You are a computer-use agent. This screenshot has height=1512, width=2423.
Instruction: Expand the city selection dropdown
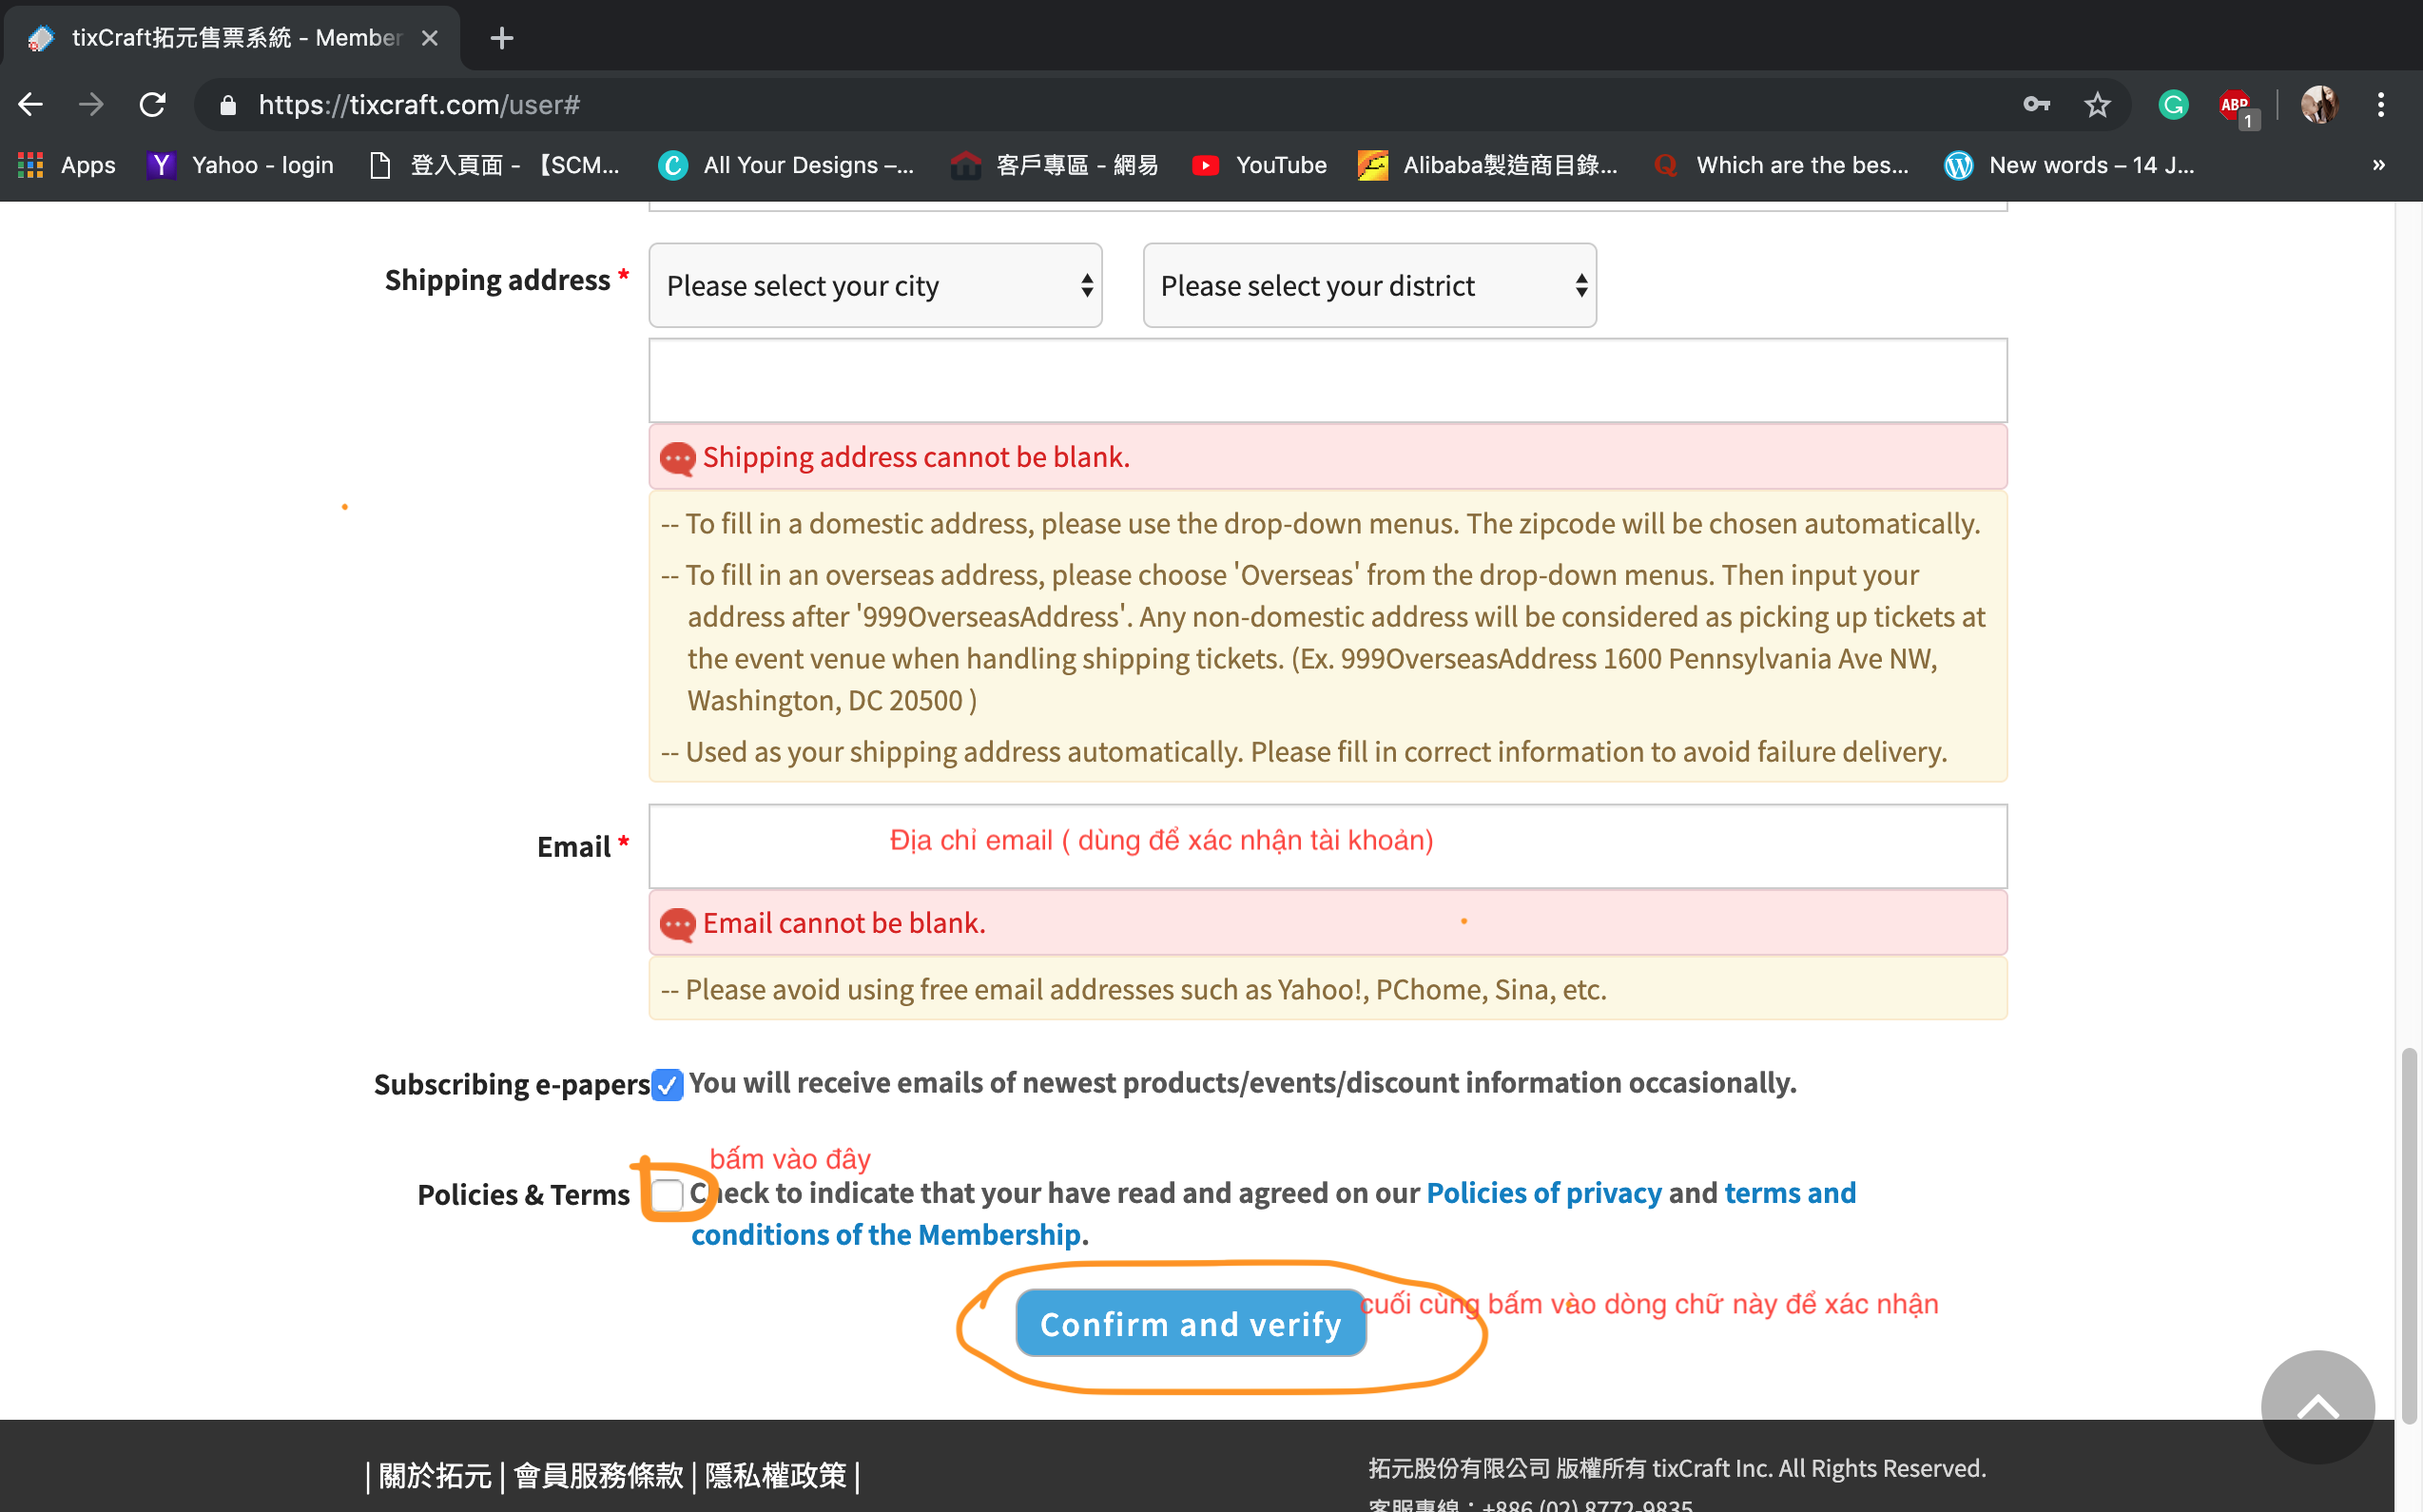pos(875,286)
